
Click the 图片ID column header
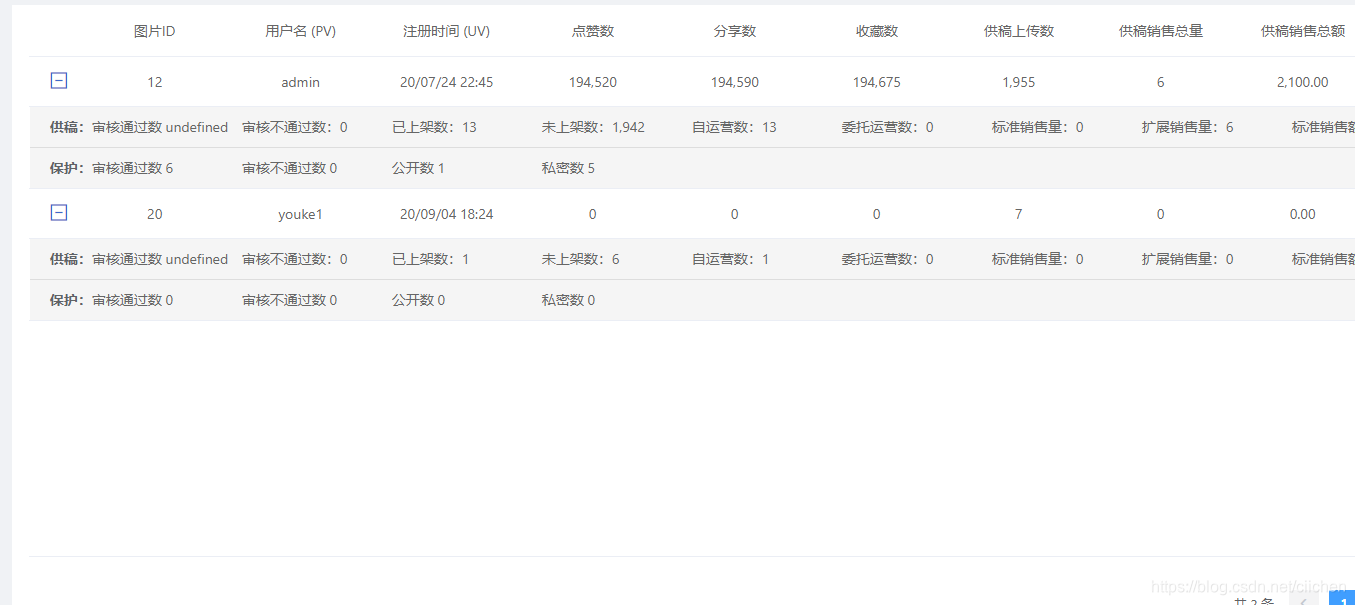pyautogui.click(x=155, y=31)
